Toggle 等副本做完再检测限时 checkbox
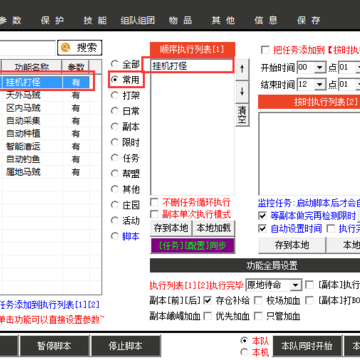The image size is (360, 360). coord(263,216)
